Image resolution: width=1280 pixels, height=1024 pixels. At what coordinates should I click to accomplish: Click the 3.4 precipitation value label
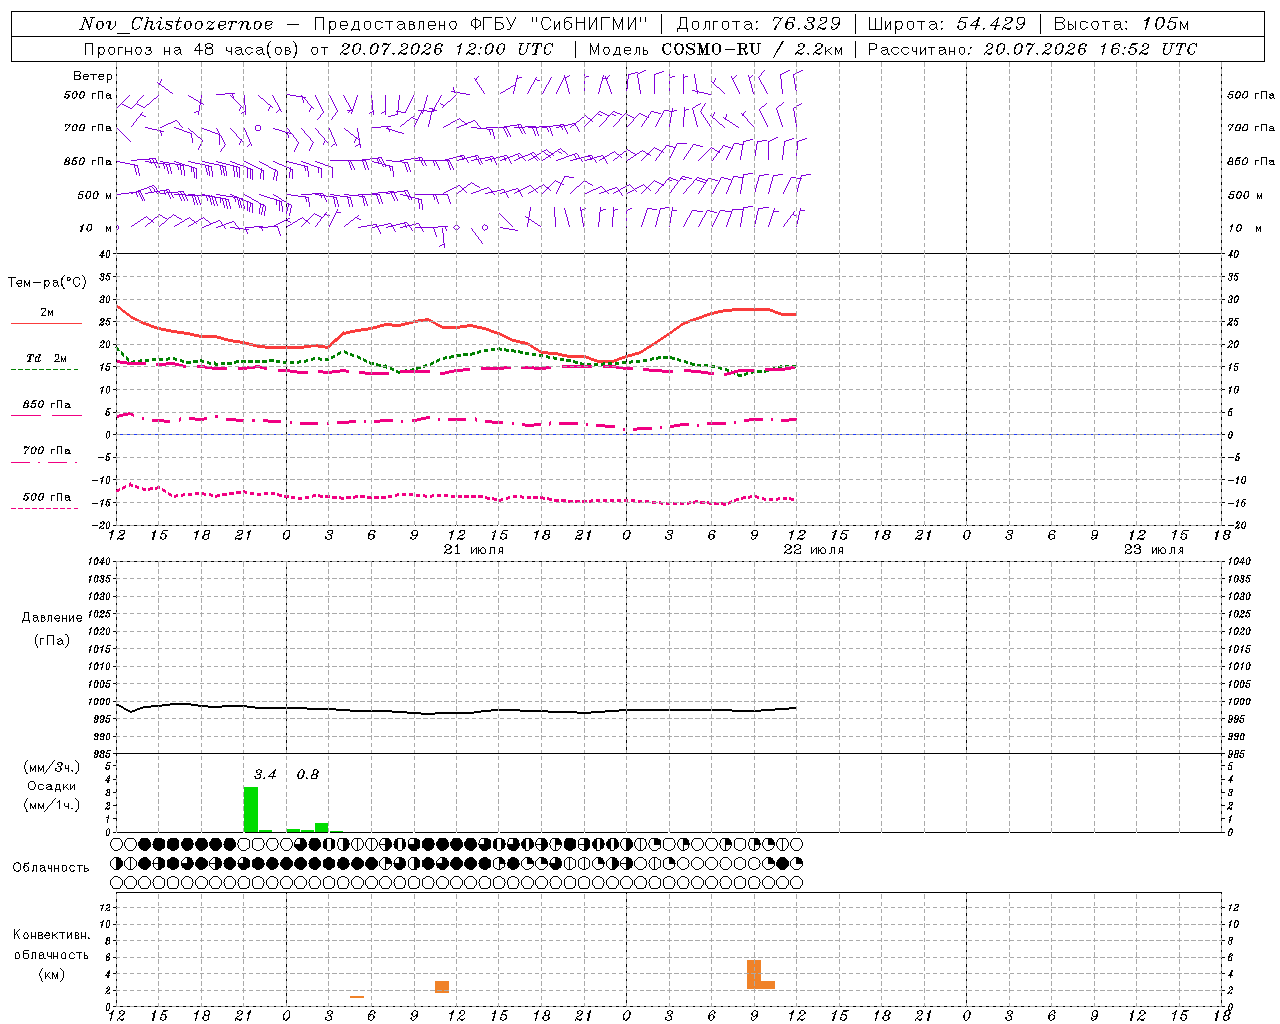tap(265, 774)
